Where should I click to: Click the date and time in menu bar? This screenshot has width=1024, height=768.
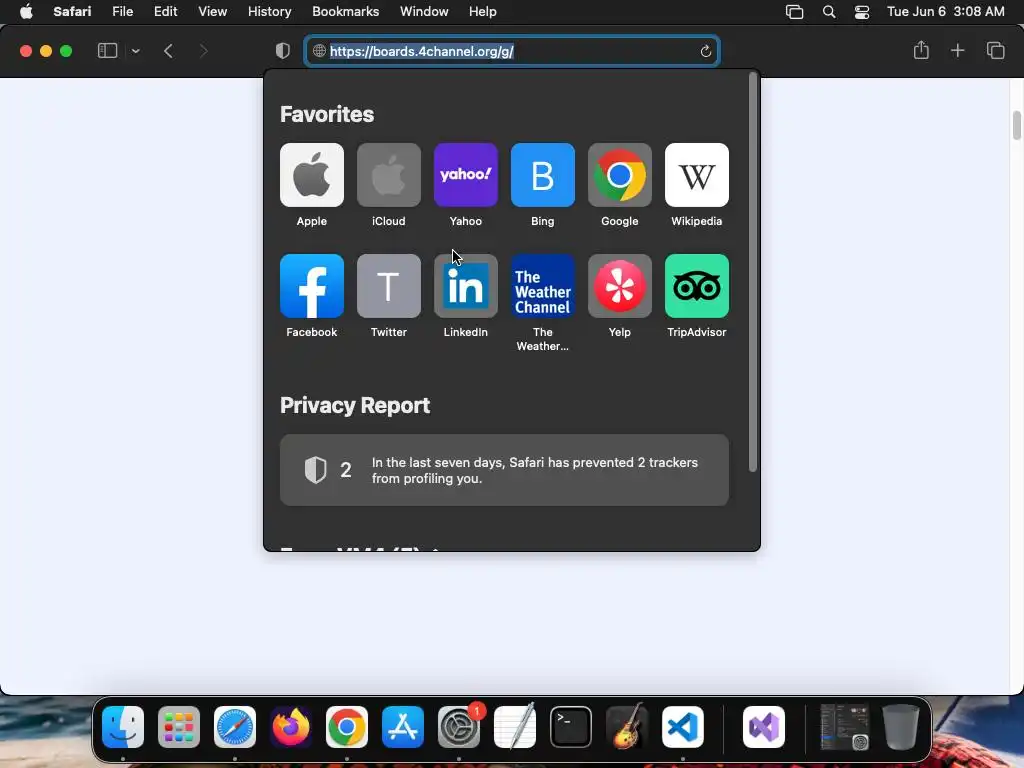coord(946,12)
